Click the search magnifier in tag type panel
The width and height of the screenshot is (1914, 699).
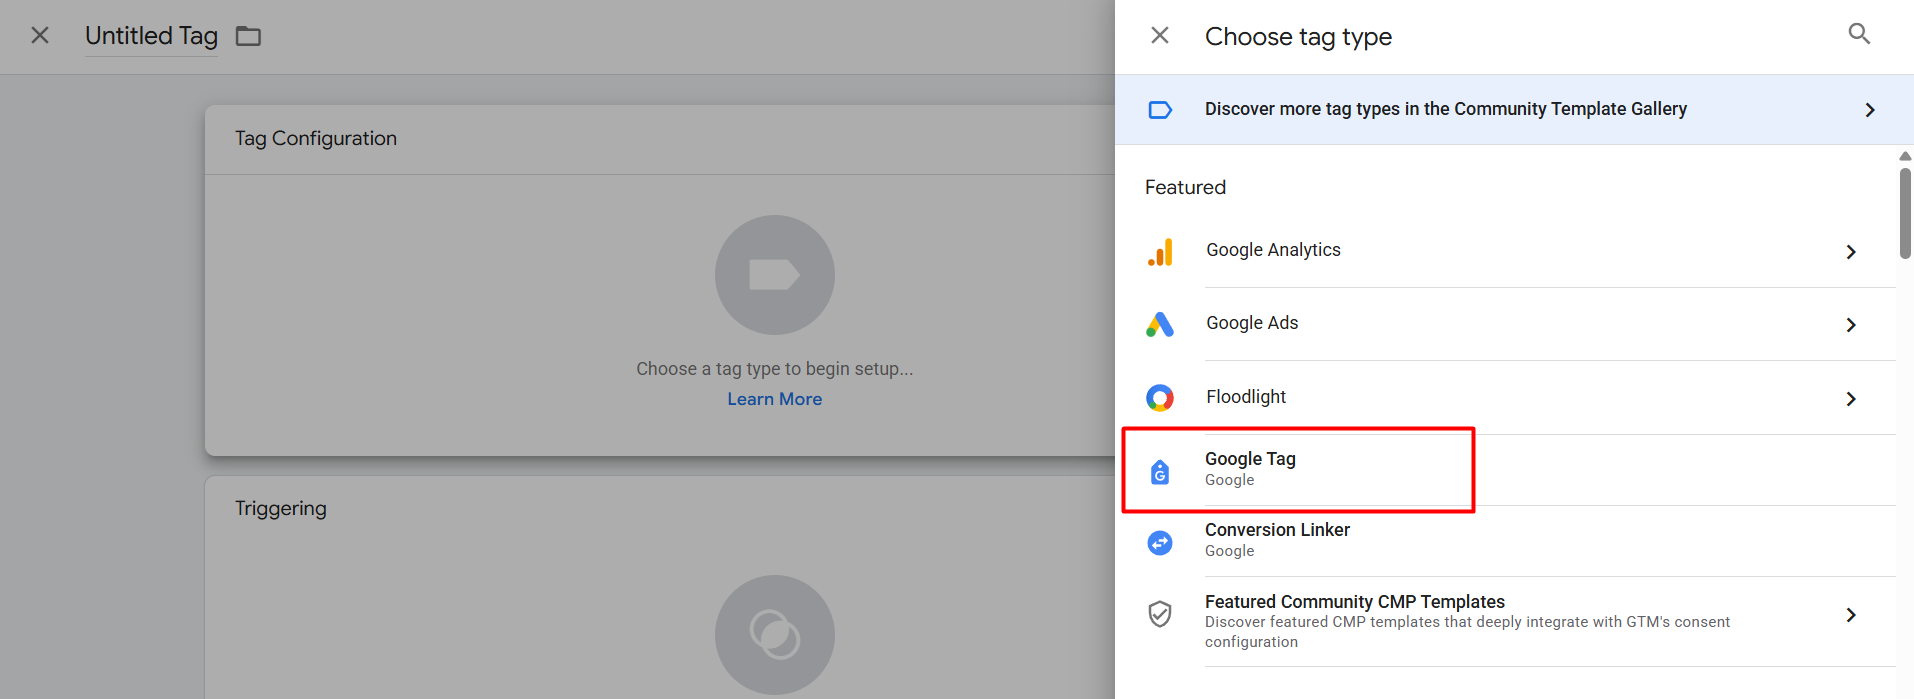tap(1859, 34)
